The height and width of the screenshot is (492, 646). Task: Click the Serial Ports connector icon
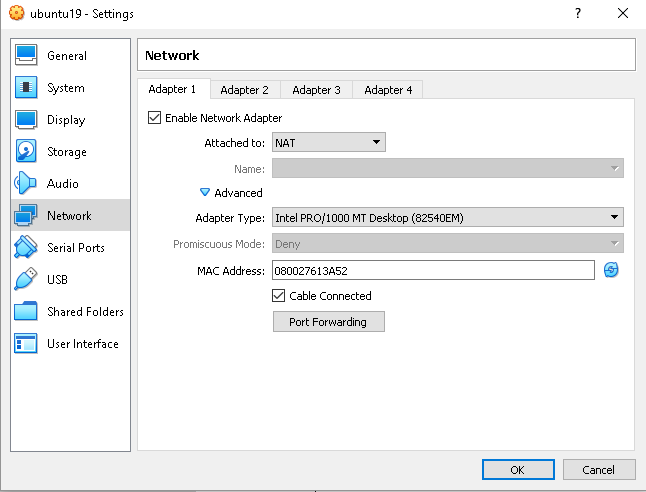click(26, 247)
